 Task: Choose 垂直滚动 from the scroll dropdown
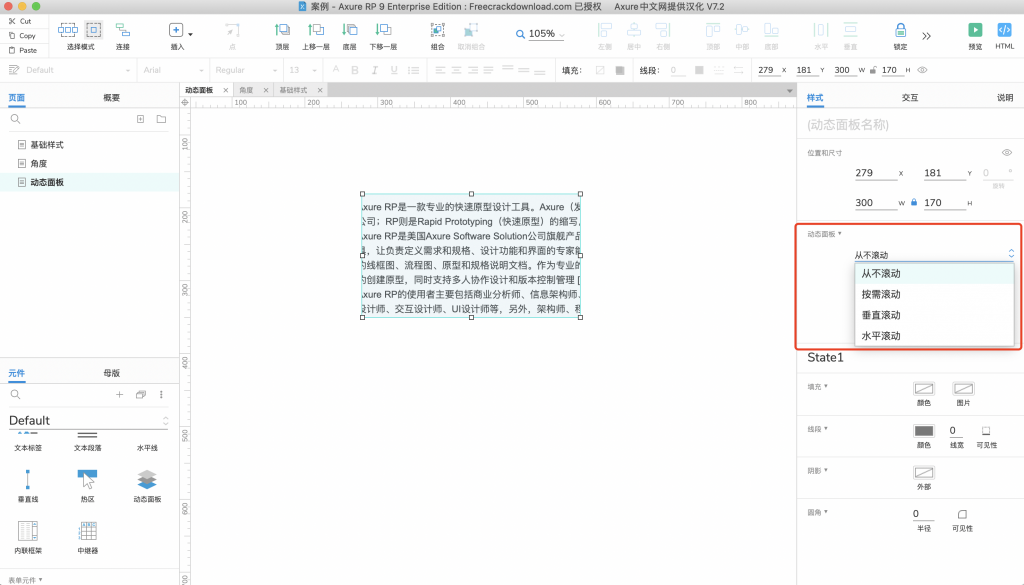881,315
